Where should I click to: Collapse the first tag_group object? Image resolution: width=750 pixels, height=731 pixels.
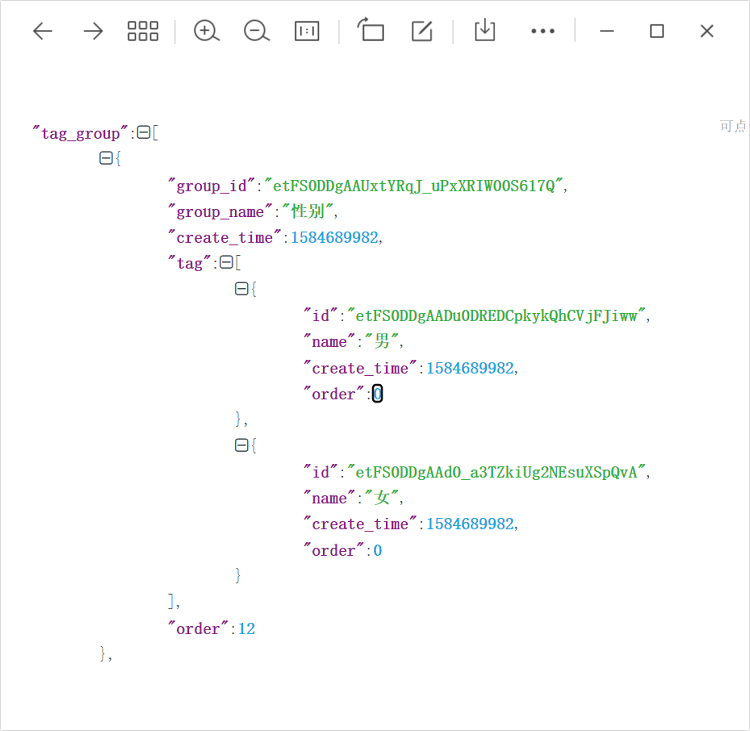coord(105,158)
